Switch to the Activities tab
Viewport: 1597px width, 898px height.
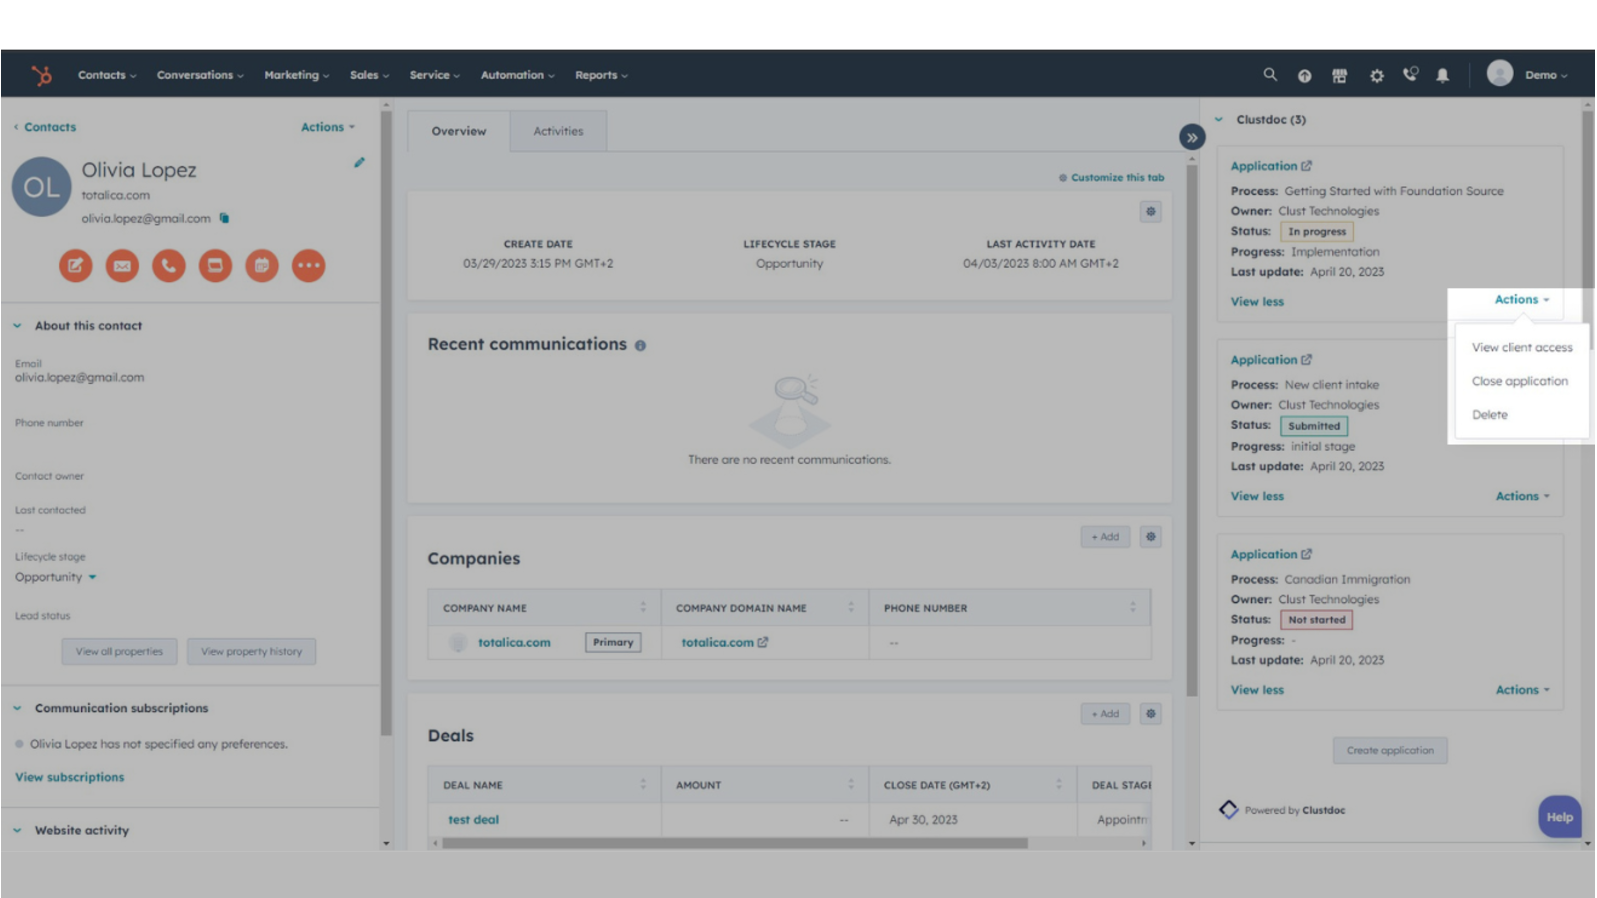pyautogui.click(x=557, y=131)
